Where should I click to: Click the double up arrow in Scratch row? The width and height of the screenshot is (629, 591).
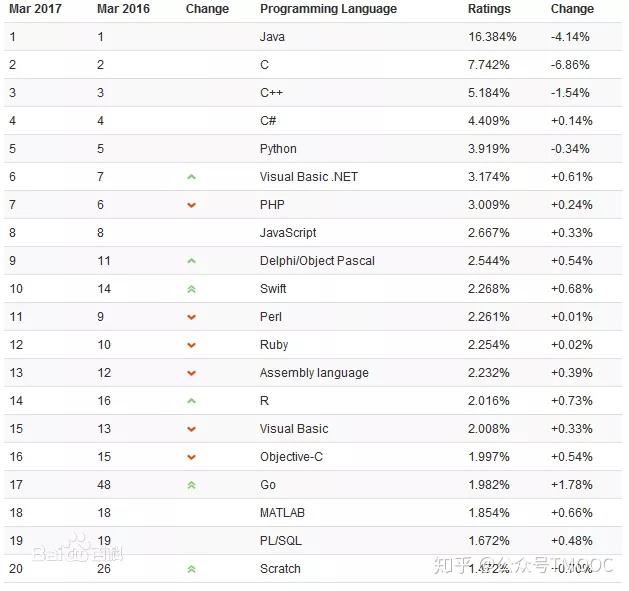[x=191, y=569]
